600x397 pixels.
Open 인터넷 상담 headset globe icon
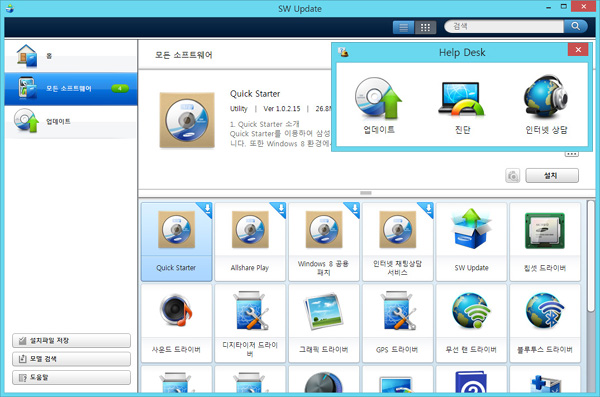click(546, 96)
